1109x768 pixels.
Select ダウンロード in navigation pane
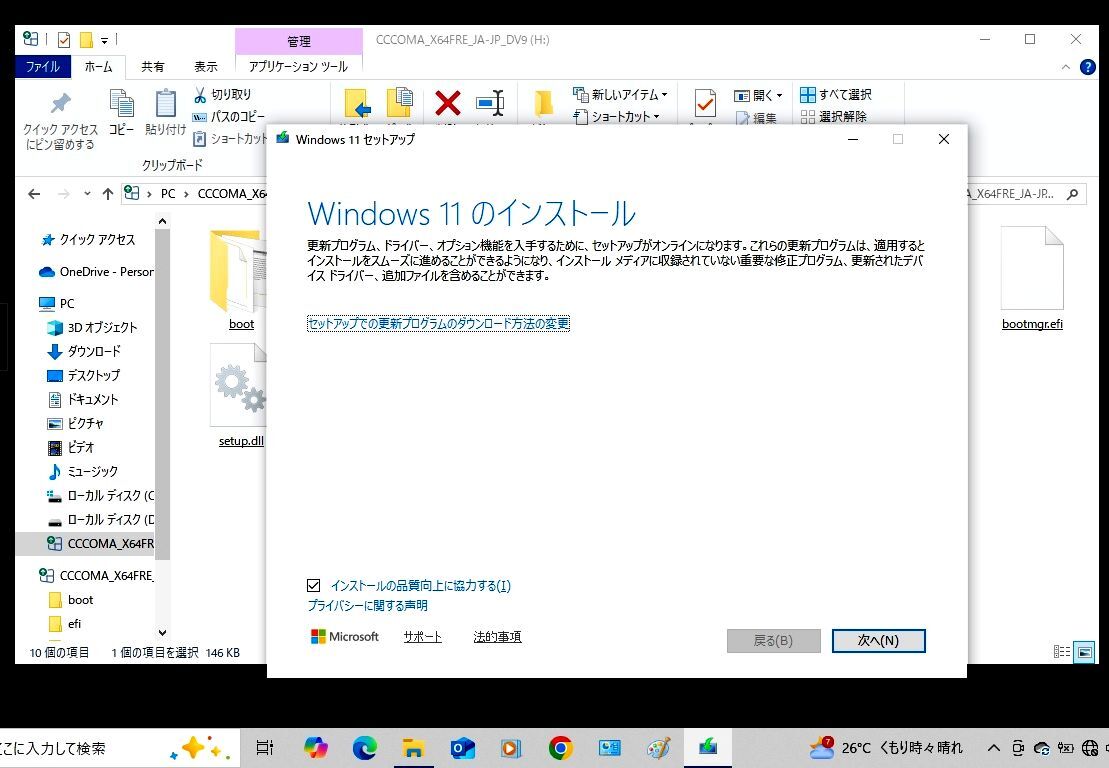84,351
